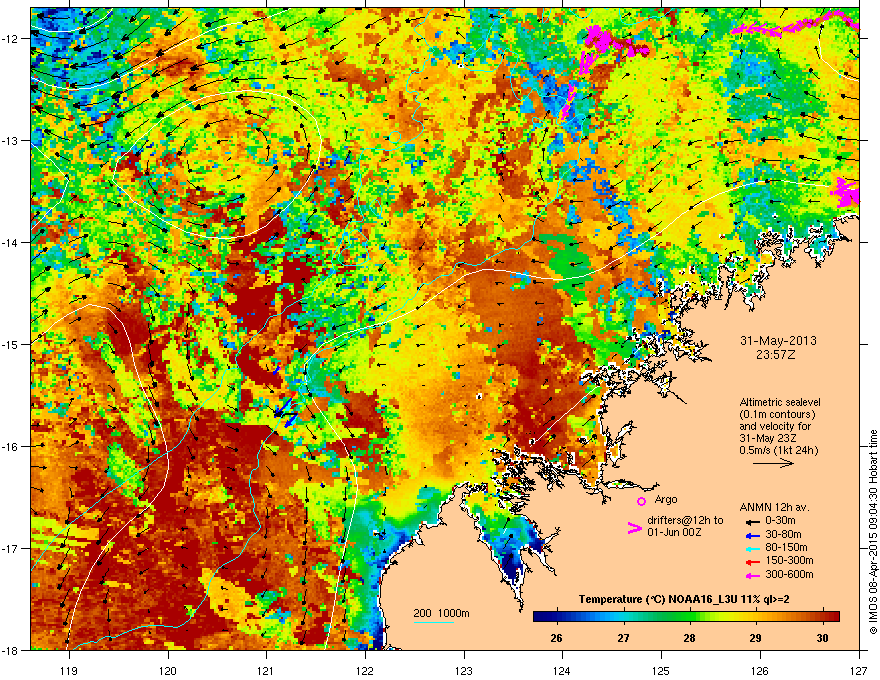Image resolution: width=880 pixels, height=680 pixels.
Task: Click the cyan 200 1000m bathymetry legend line
Action: pyautogui.click(x=434, y=622)
